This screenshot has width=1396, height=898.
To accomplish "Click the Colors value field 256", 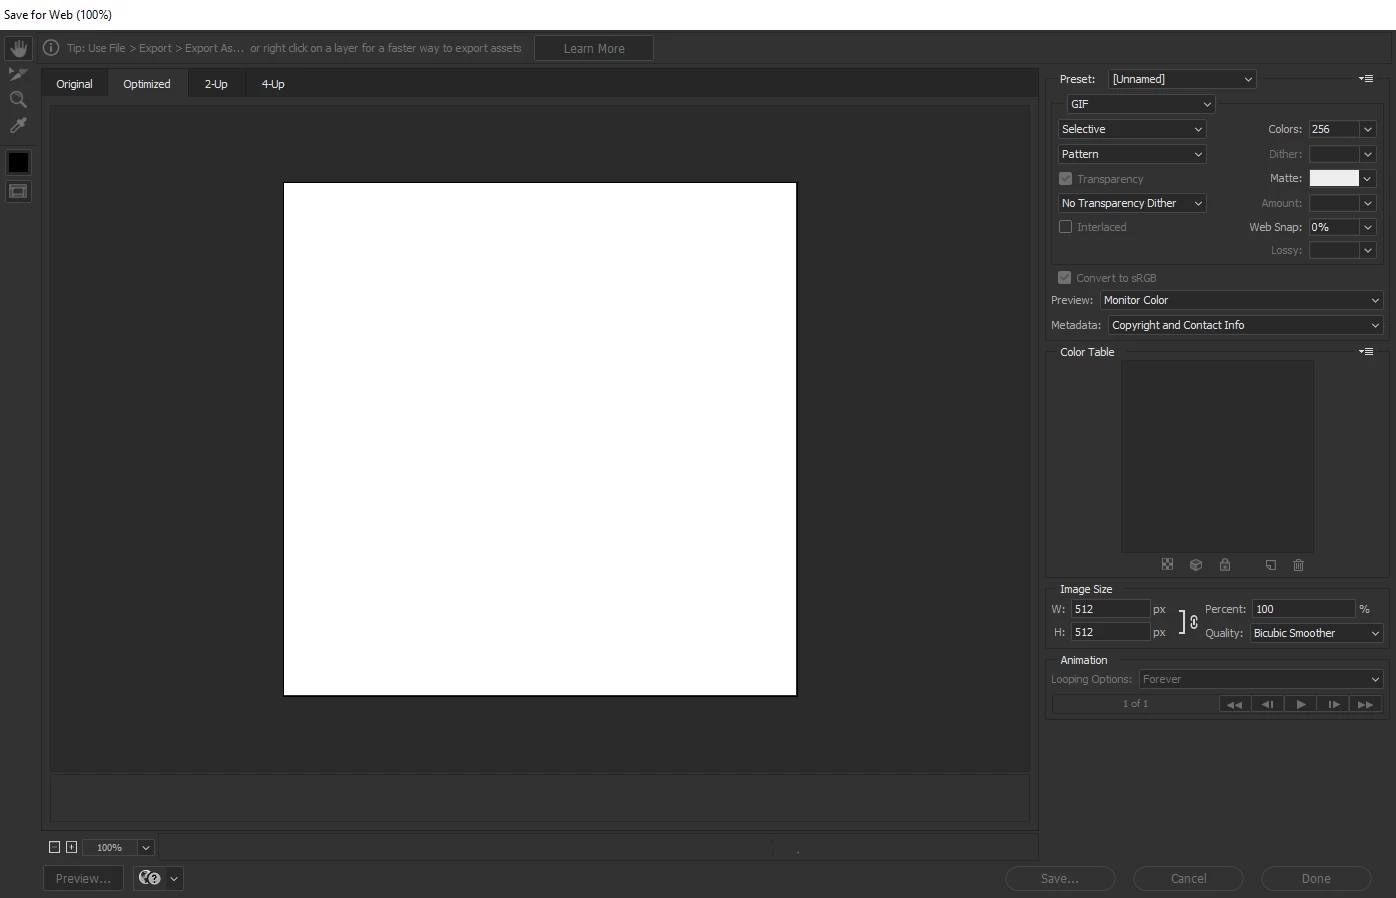I will click(x=1334, y=129).
